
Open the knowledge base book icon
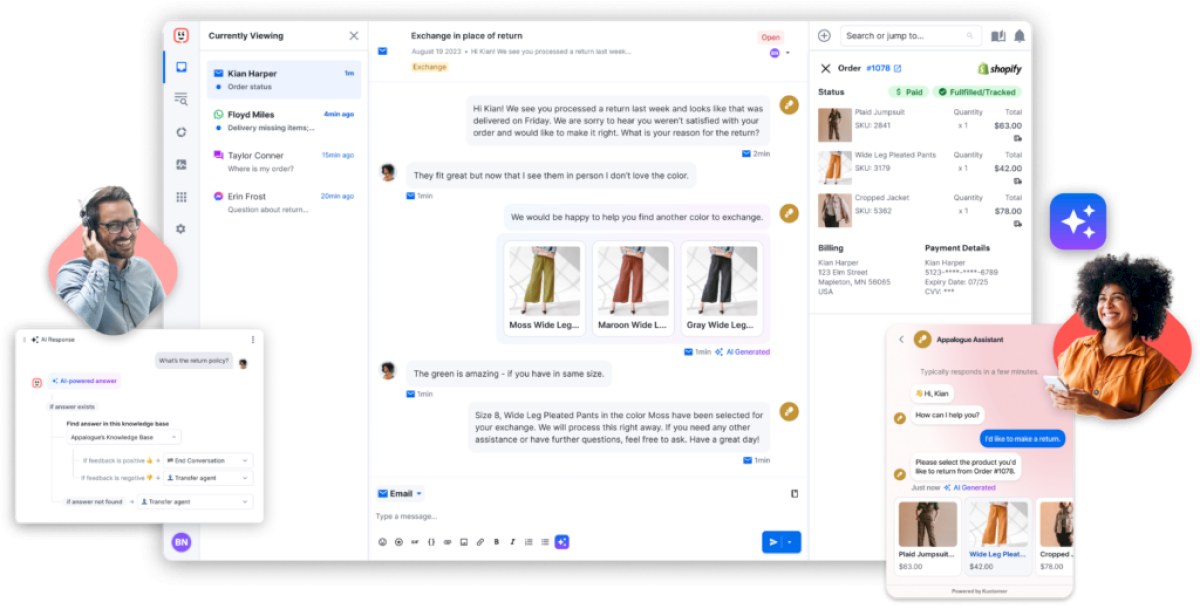click(x=997, y=35)
